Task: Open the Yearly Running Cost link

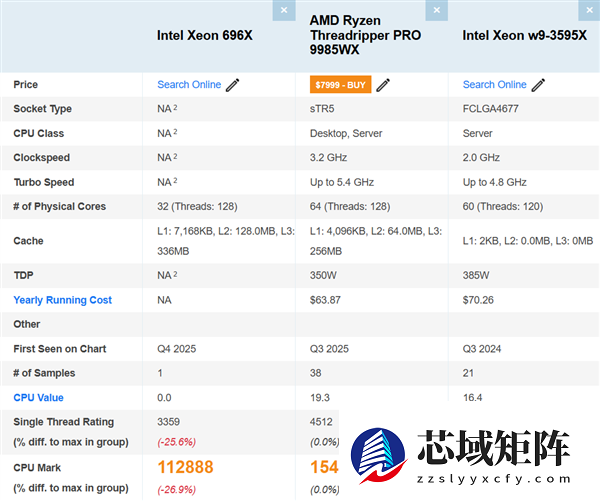Action: 62,300
